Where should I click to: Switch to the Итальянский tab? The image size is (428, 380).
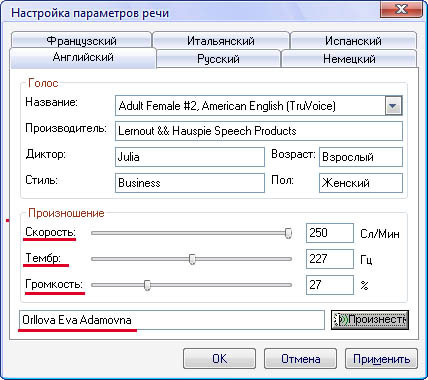221,41
